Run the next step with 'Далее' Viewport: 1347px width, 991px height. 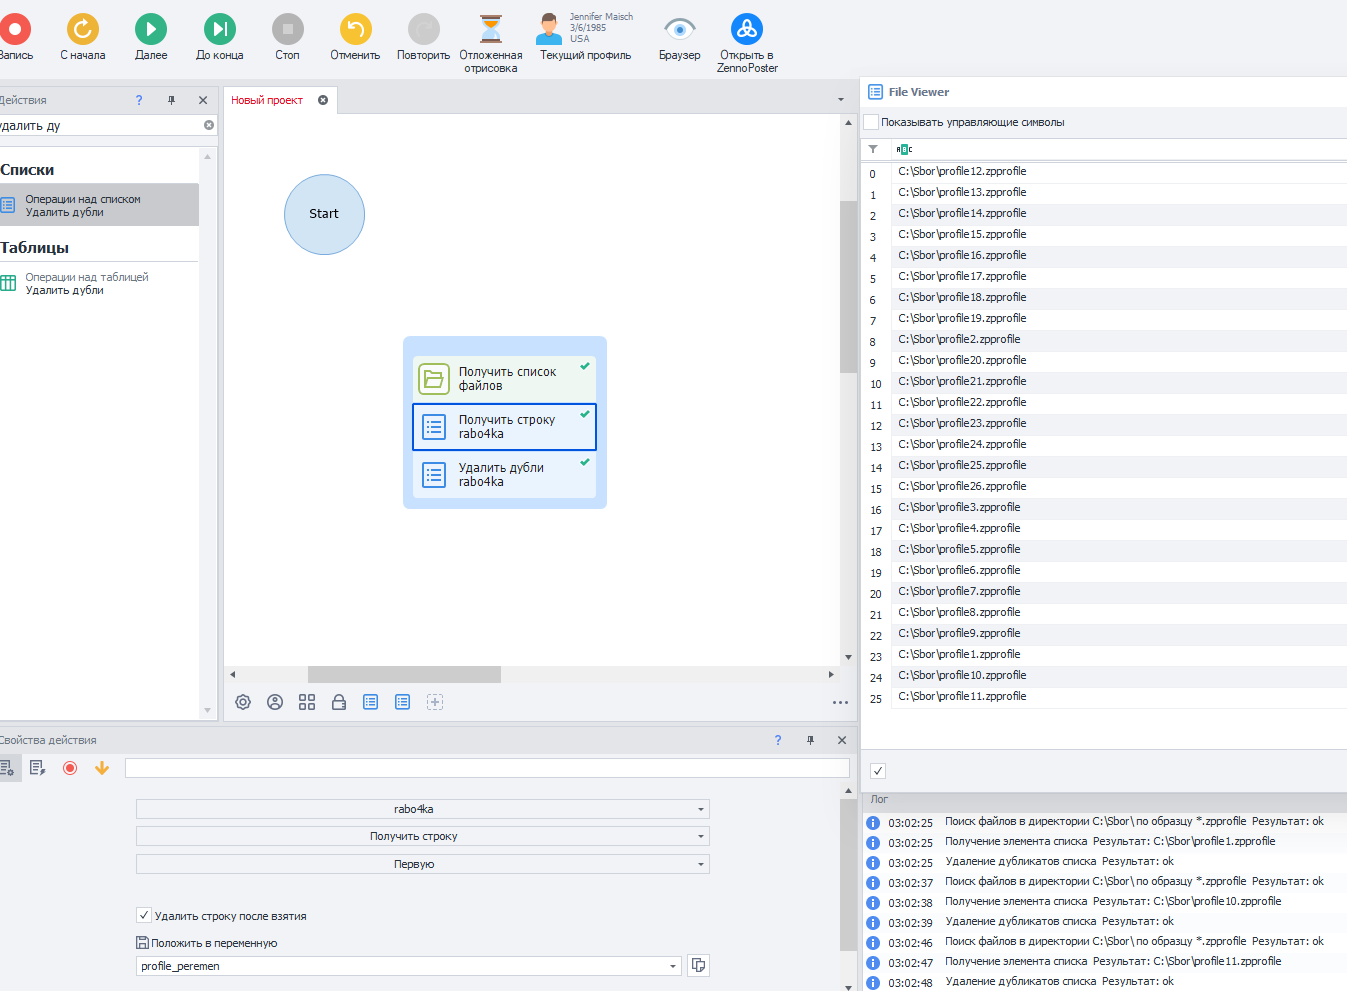coord(151,30)
